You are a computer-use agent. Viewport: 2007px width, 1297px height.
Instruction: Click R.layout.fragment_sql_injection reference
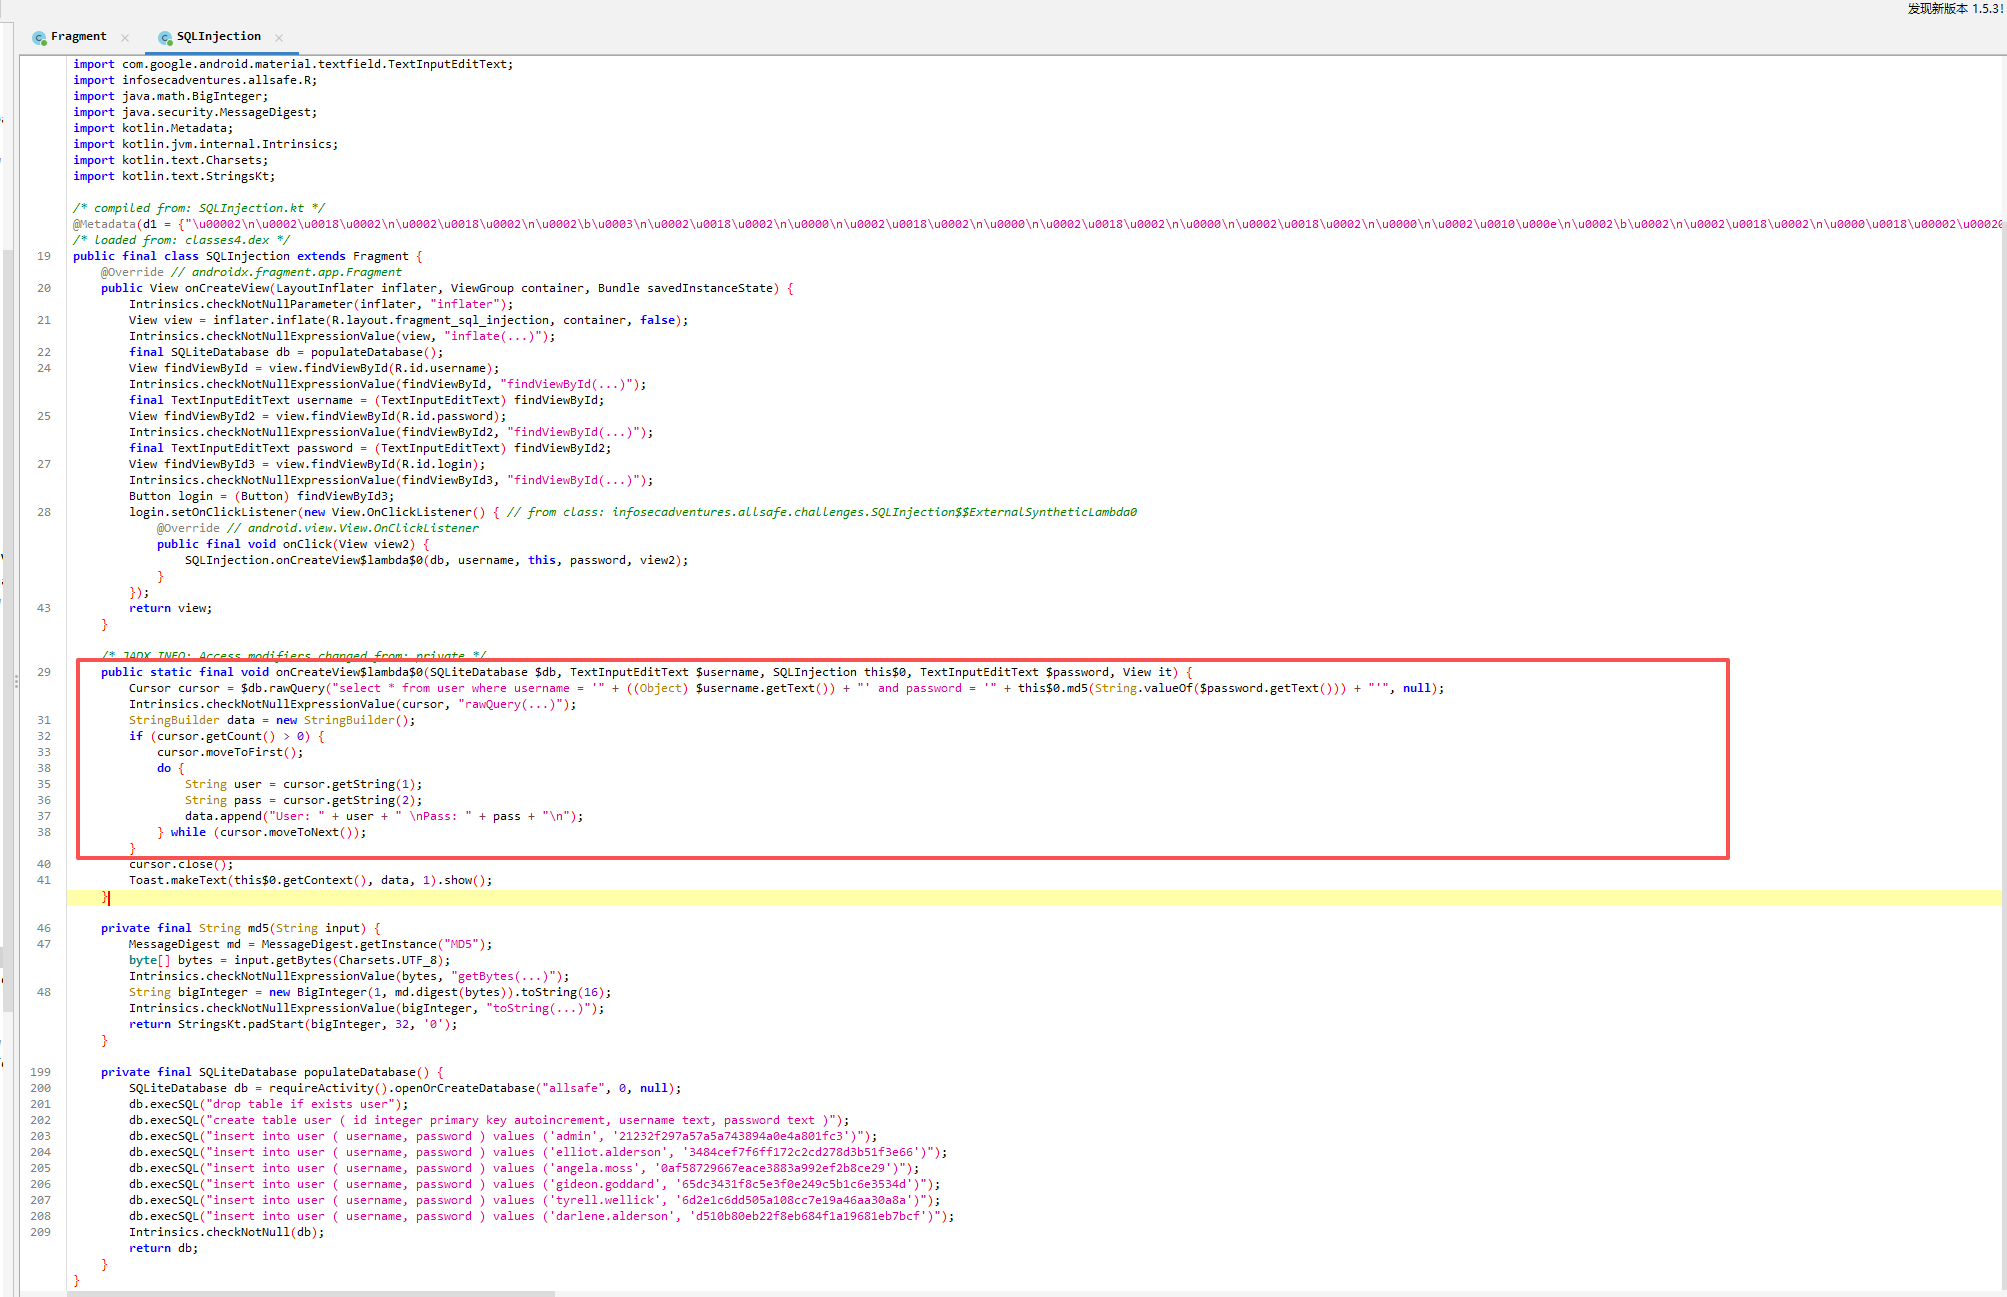(x=440, y=320)
